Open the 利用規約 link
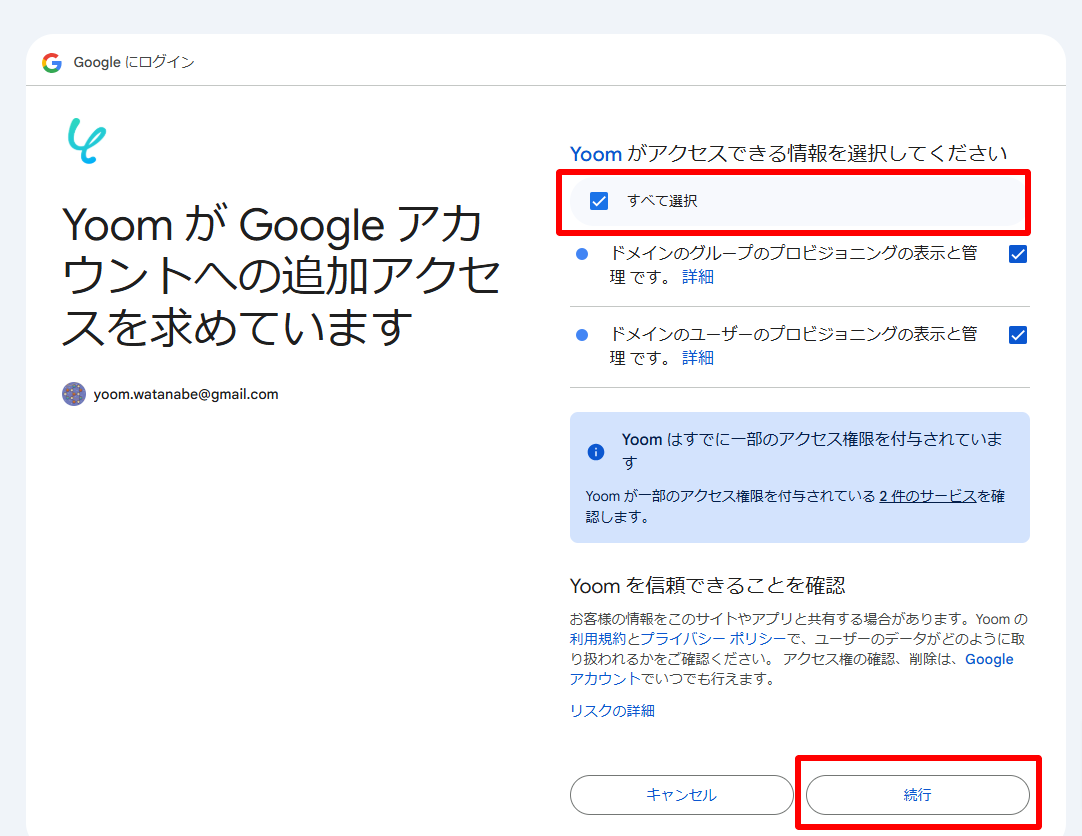This screenshot has width=1082, height=836. click(598, 639)
